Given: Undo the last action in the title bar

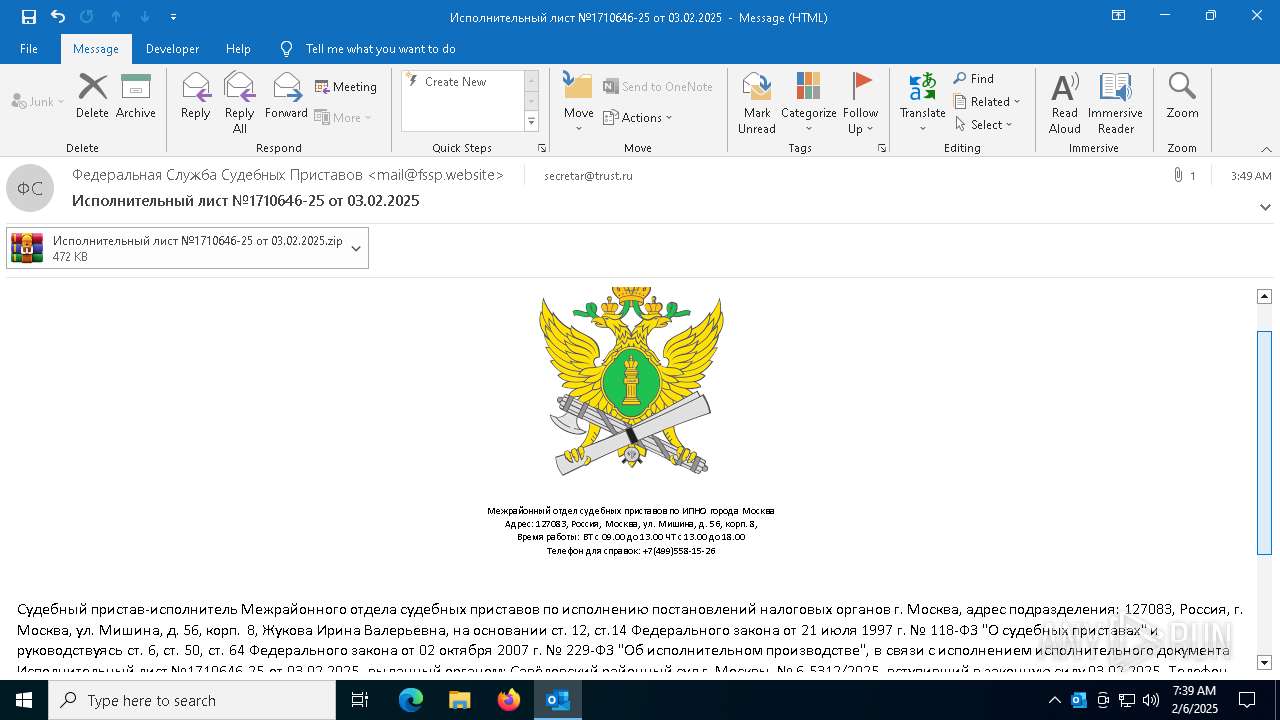Looking at the screenshot, I should pos(58,17).
